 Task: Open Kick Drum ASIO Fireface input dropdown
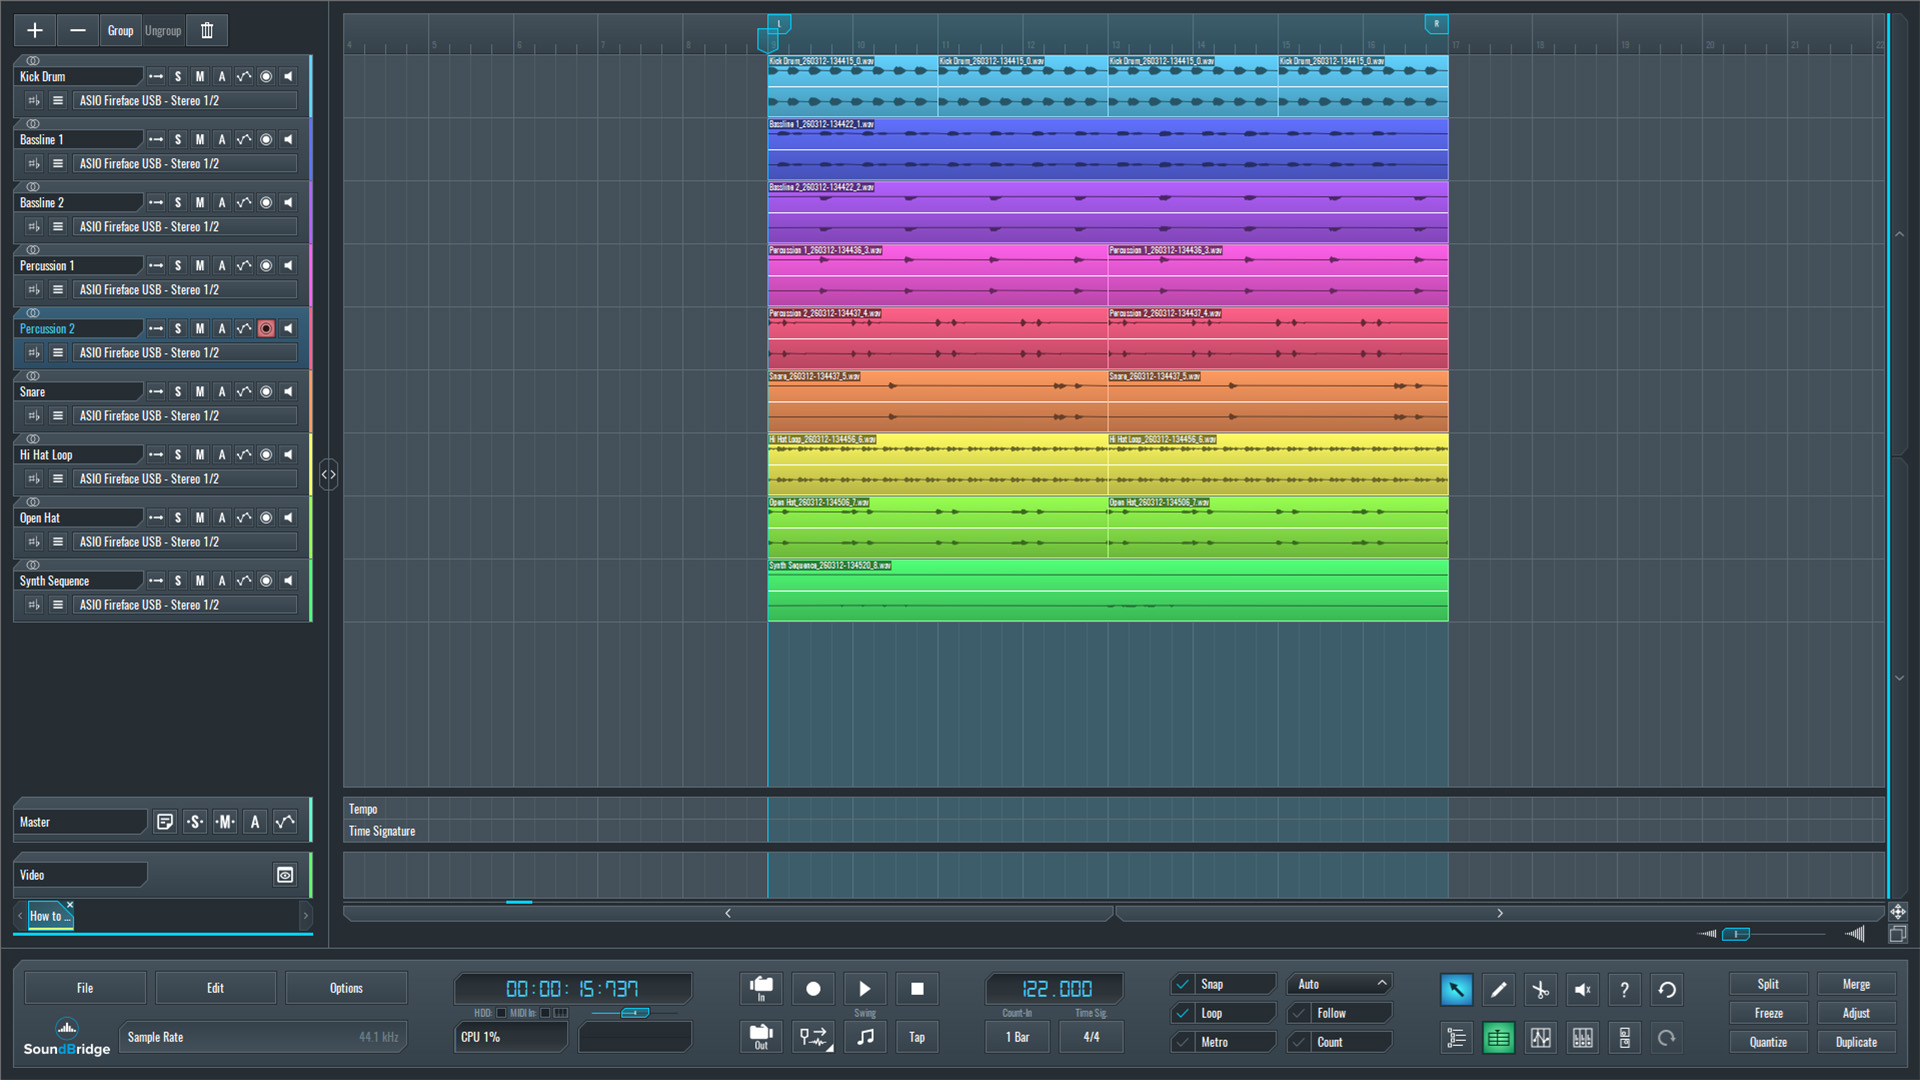185,101
